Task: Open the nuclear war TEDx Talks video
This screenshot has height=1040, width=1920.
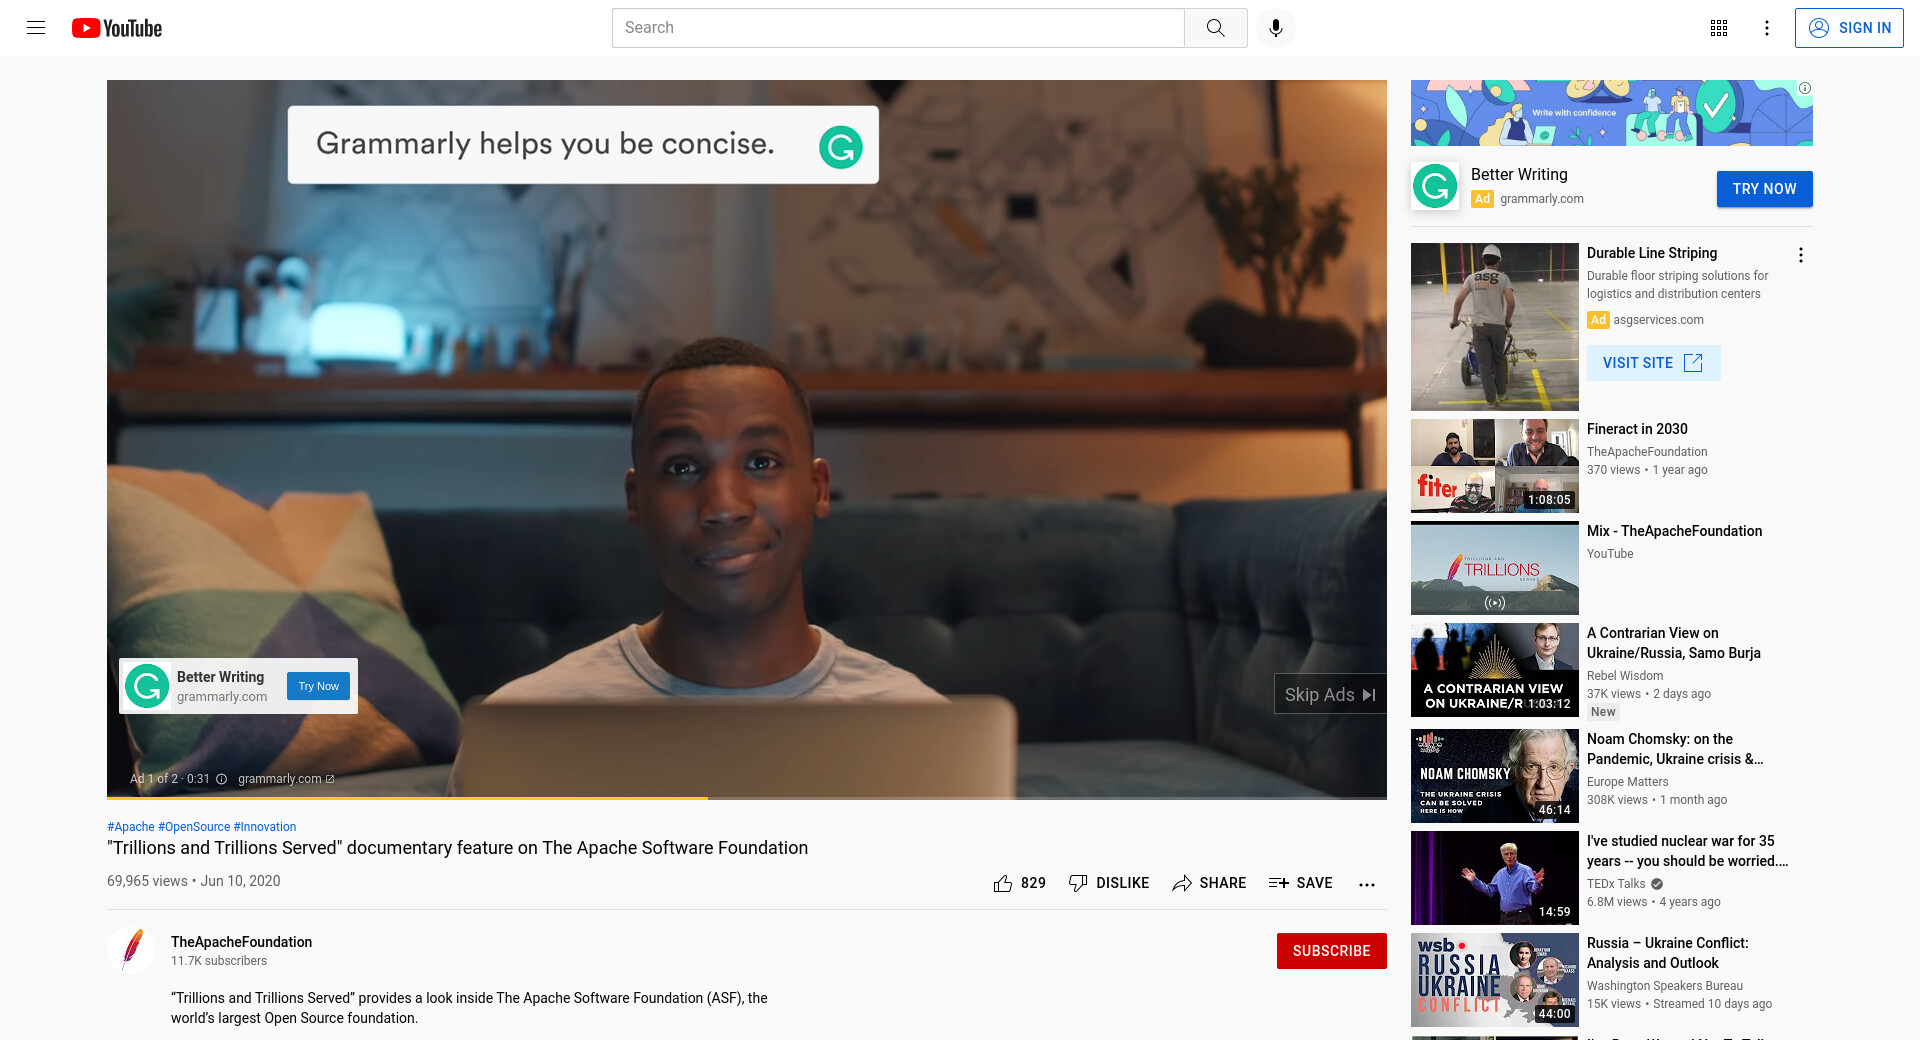Action: (x=1687, y=851)
